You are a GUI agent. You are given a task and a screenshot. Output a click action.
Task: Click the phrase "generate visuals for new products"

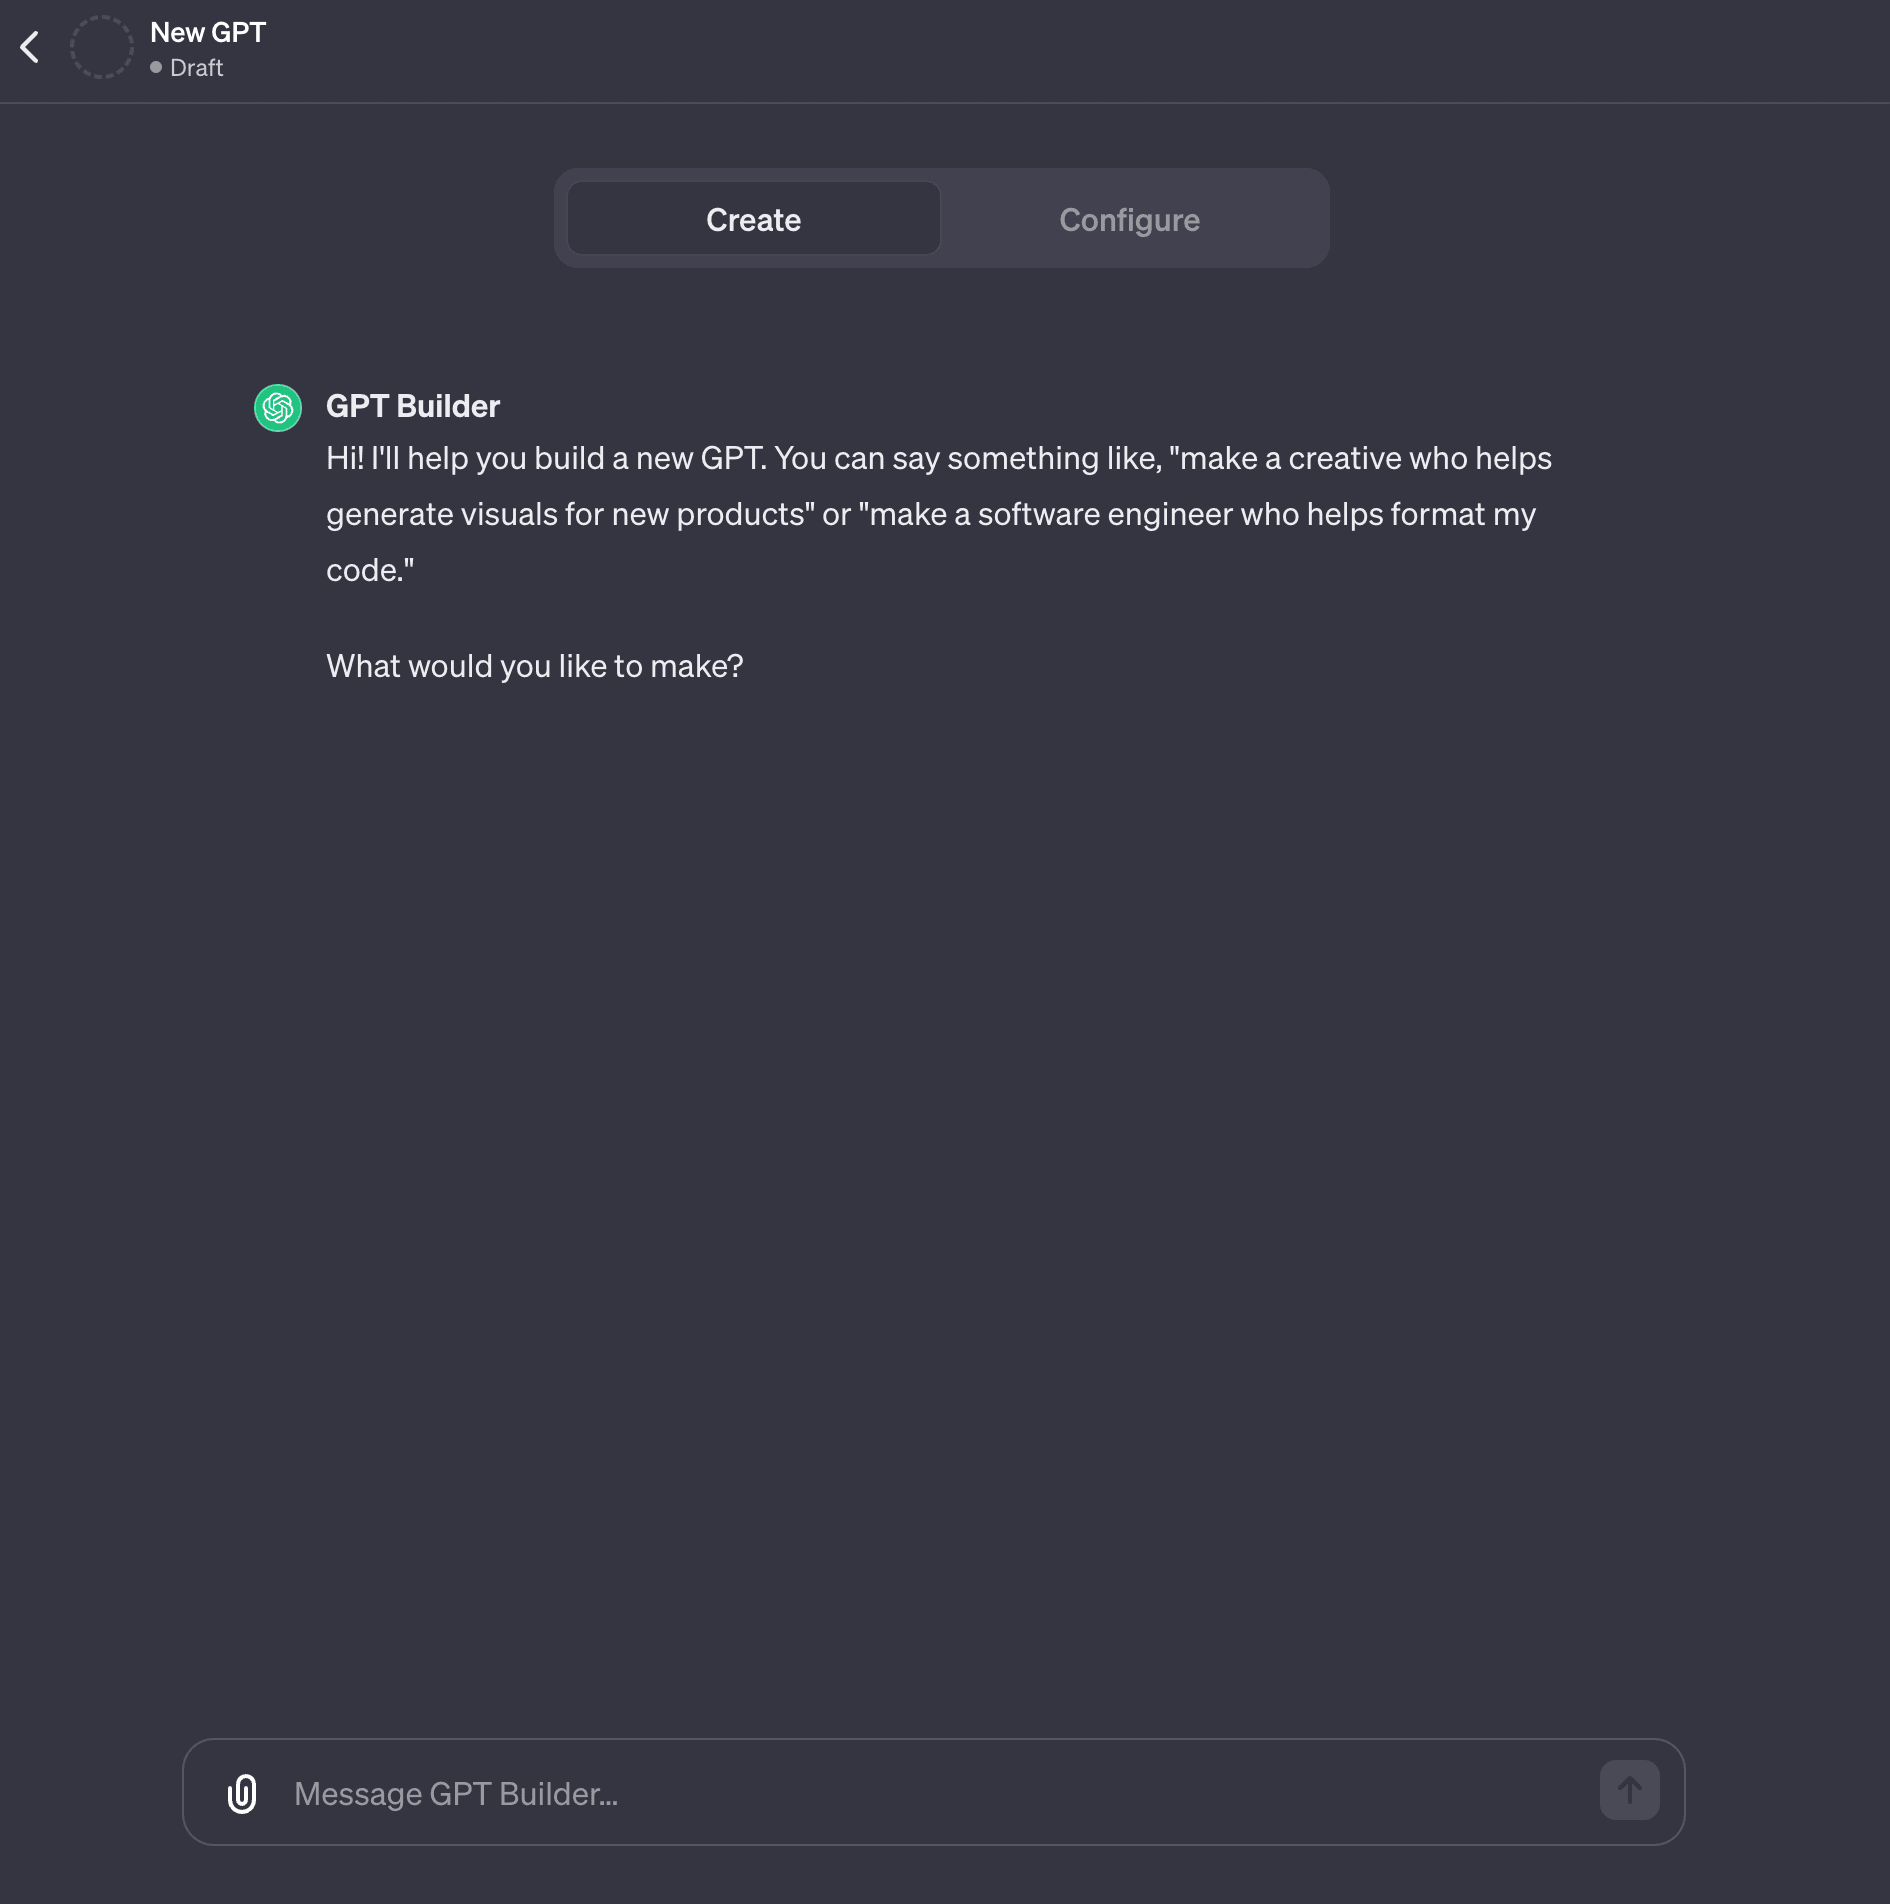566,514
